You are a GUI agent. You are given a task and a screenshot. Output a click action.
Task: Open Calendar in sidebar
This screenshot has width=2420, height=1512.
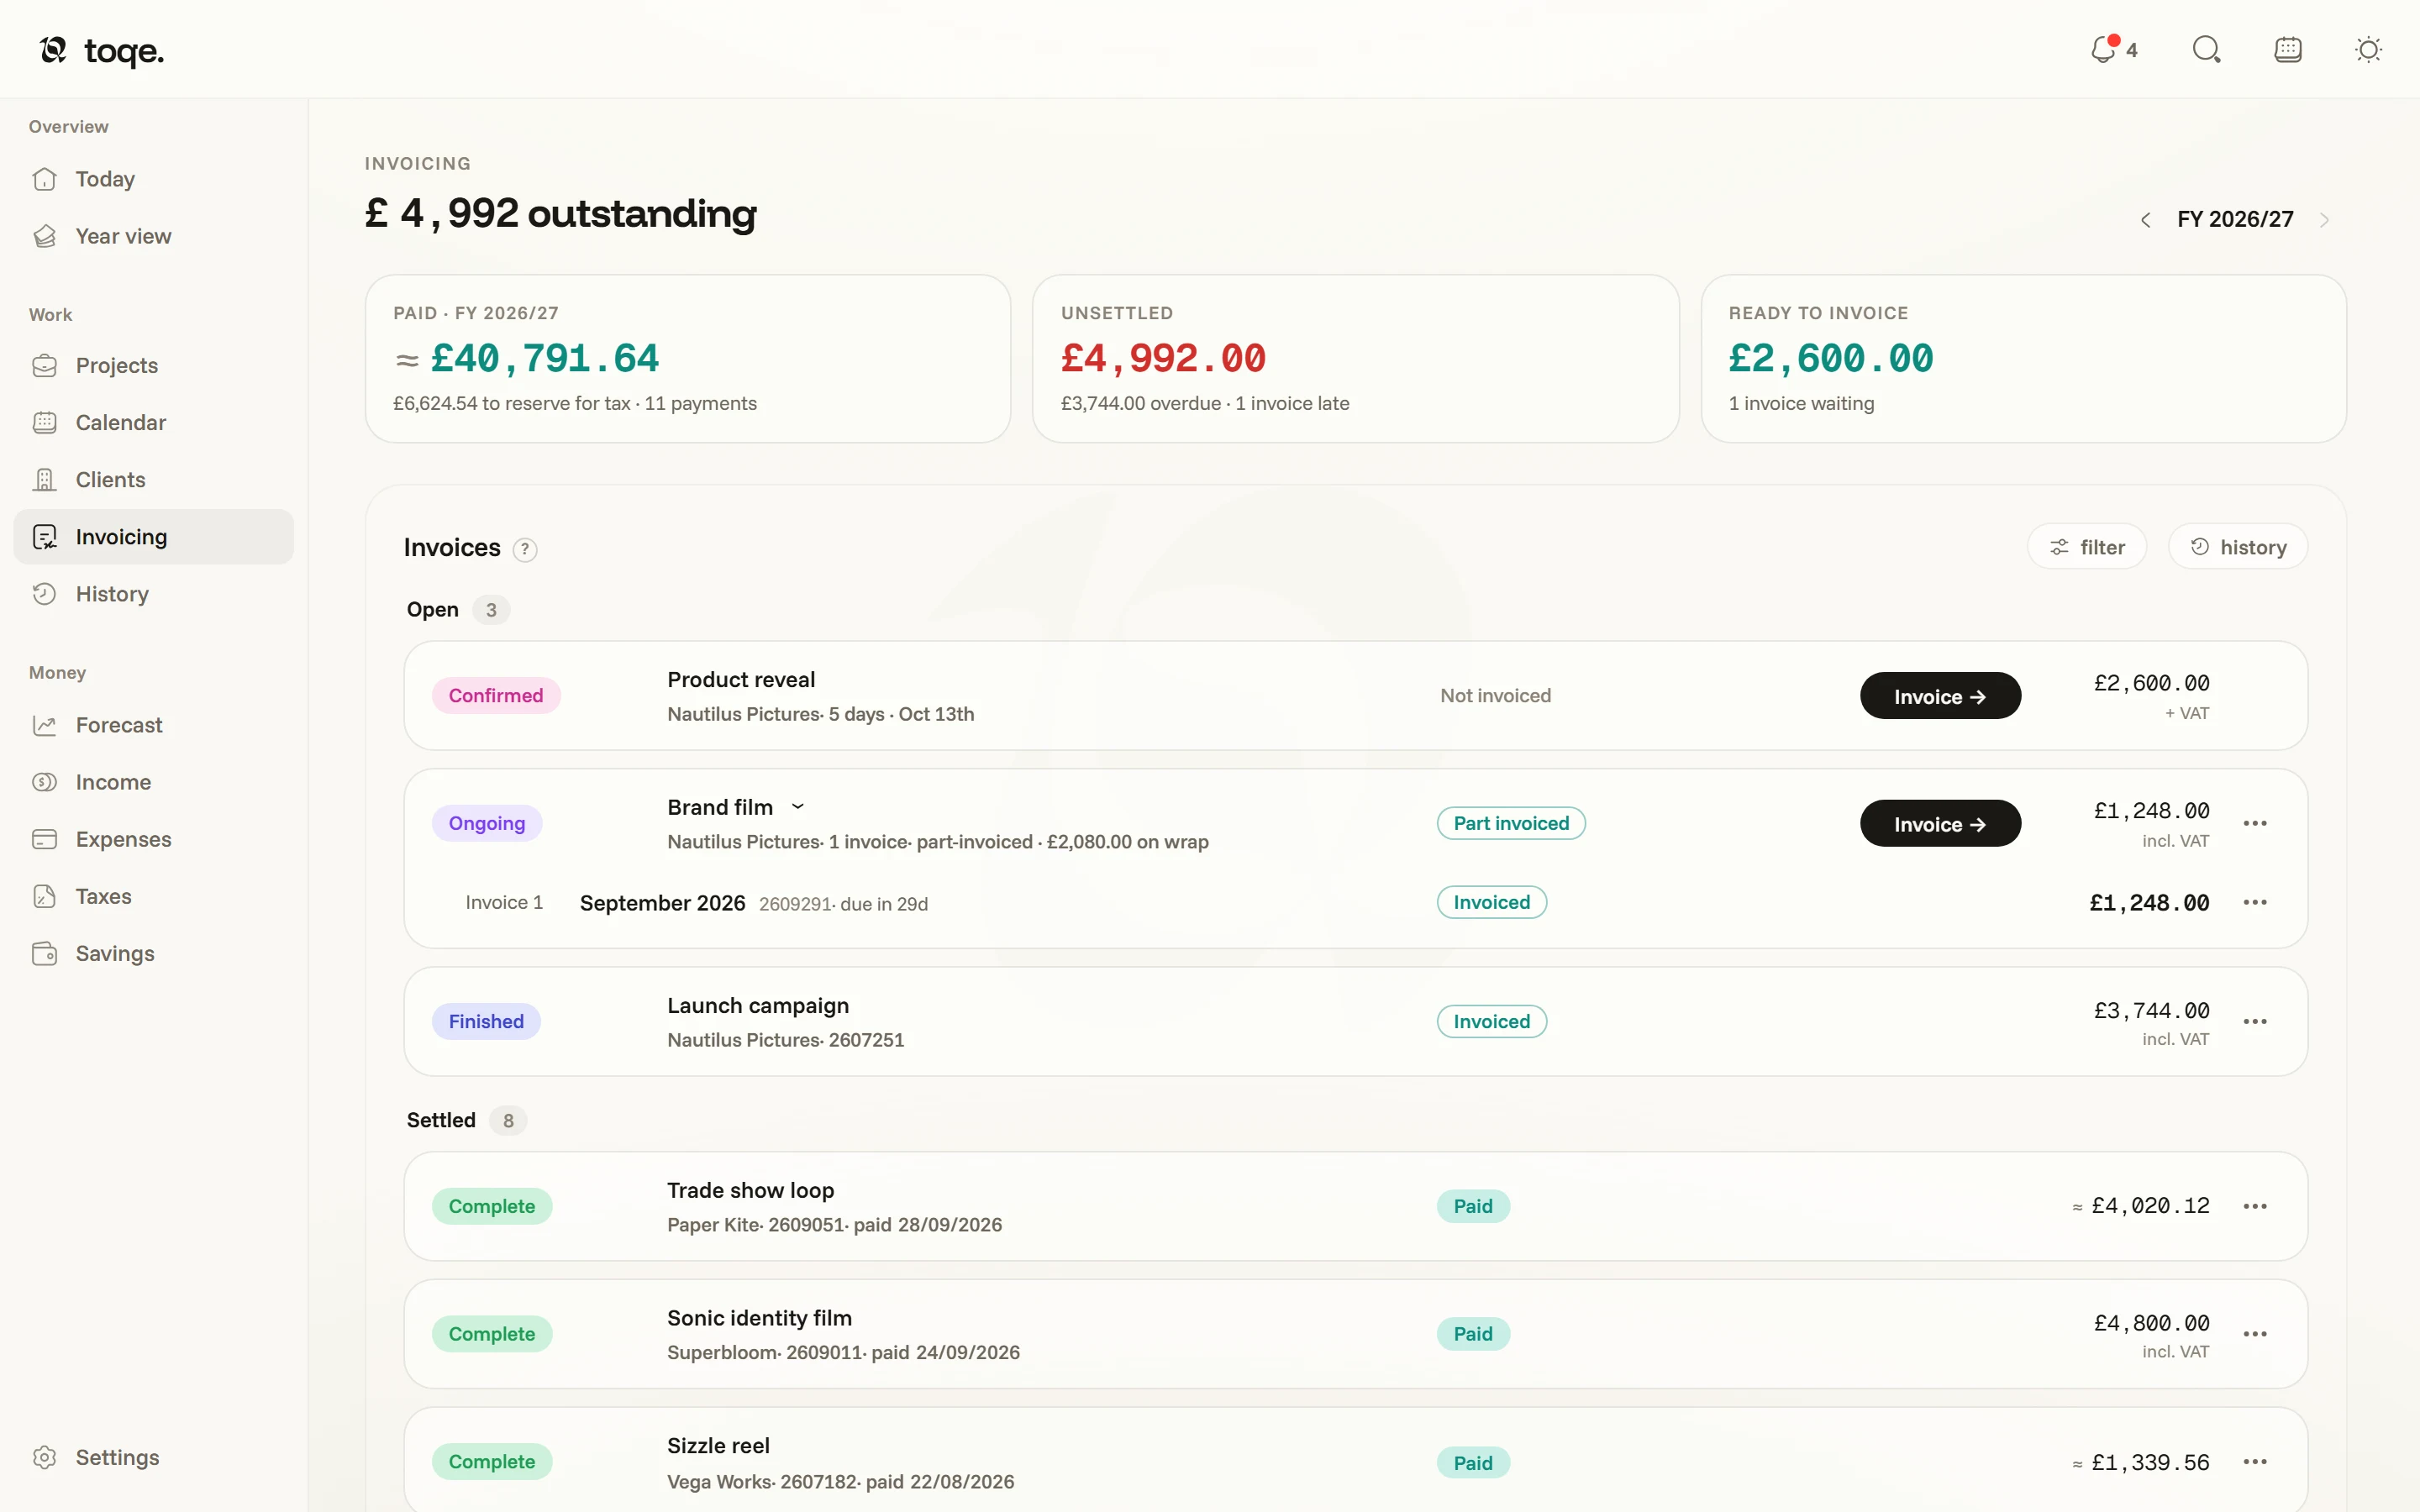153,422
